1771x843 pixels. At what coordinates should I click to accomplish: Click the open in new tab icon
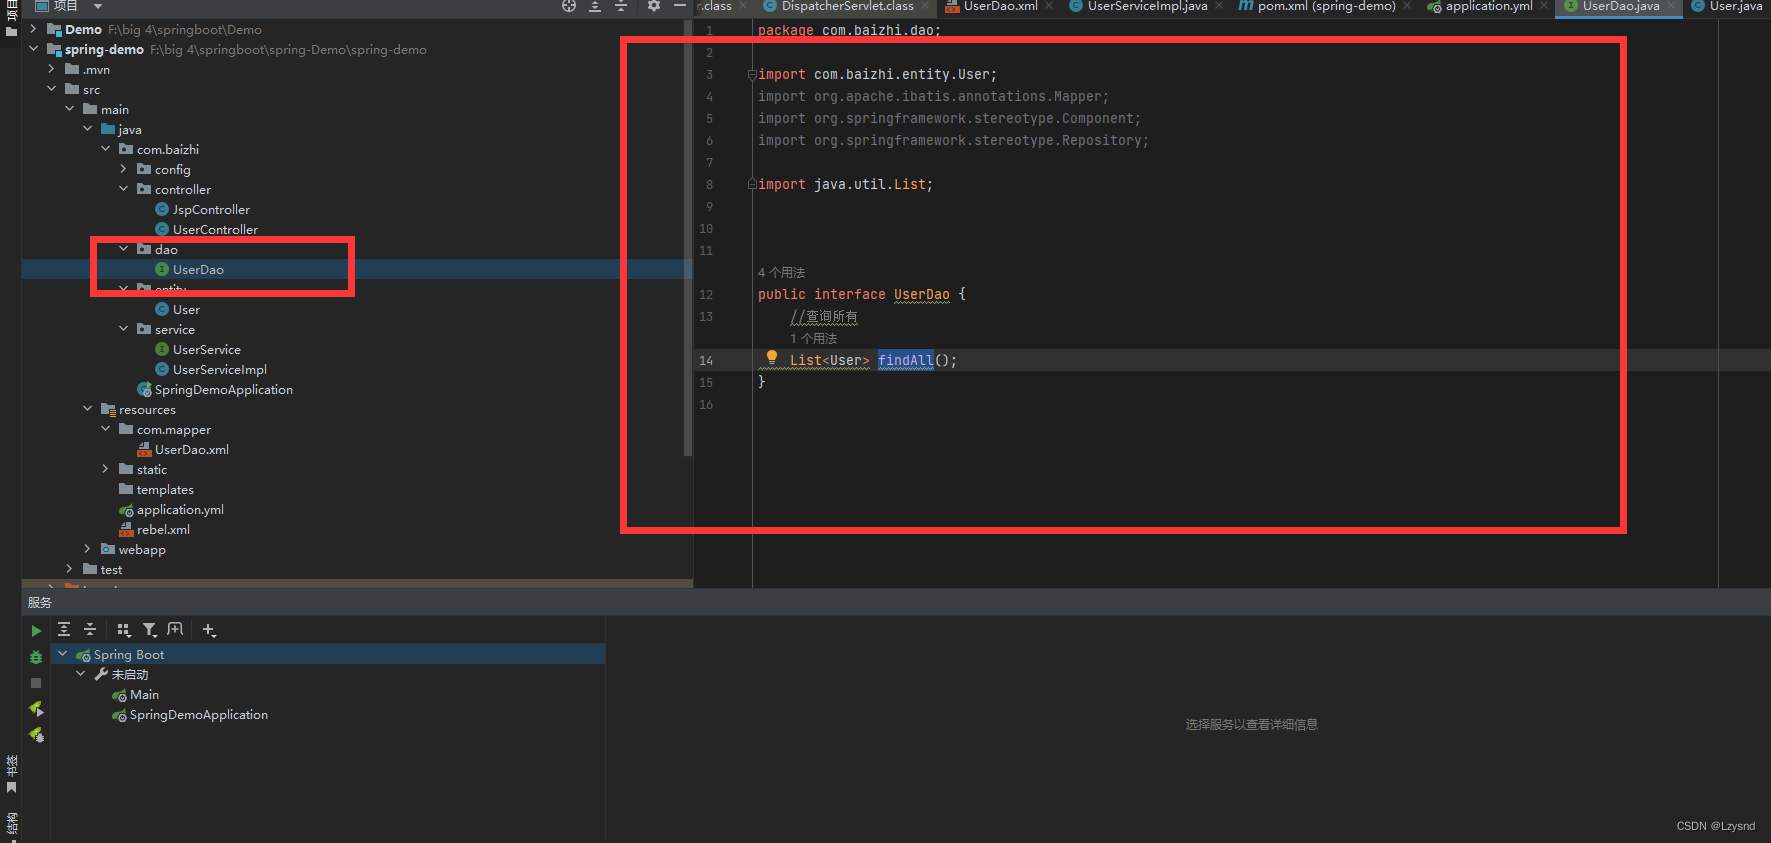pos(175,629)
